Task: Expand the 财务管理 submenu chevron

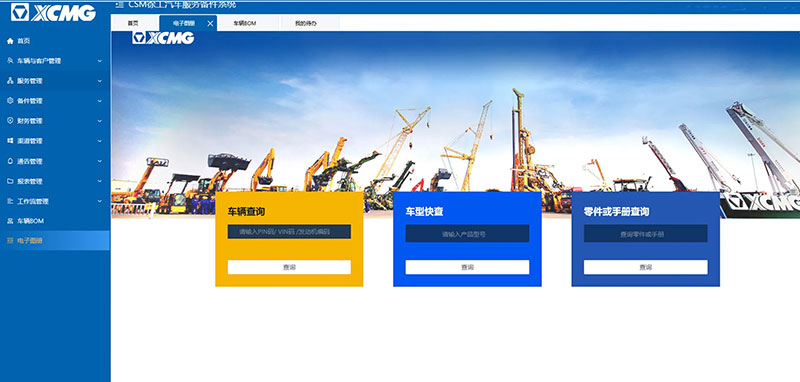Action: [x=99, y=121]
